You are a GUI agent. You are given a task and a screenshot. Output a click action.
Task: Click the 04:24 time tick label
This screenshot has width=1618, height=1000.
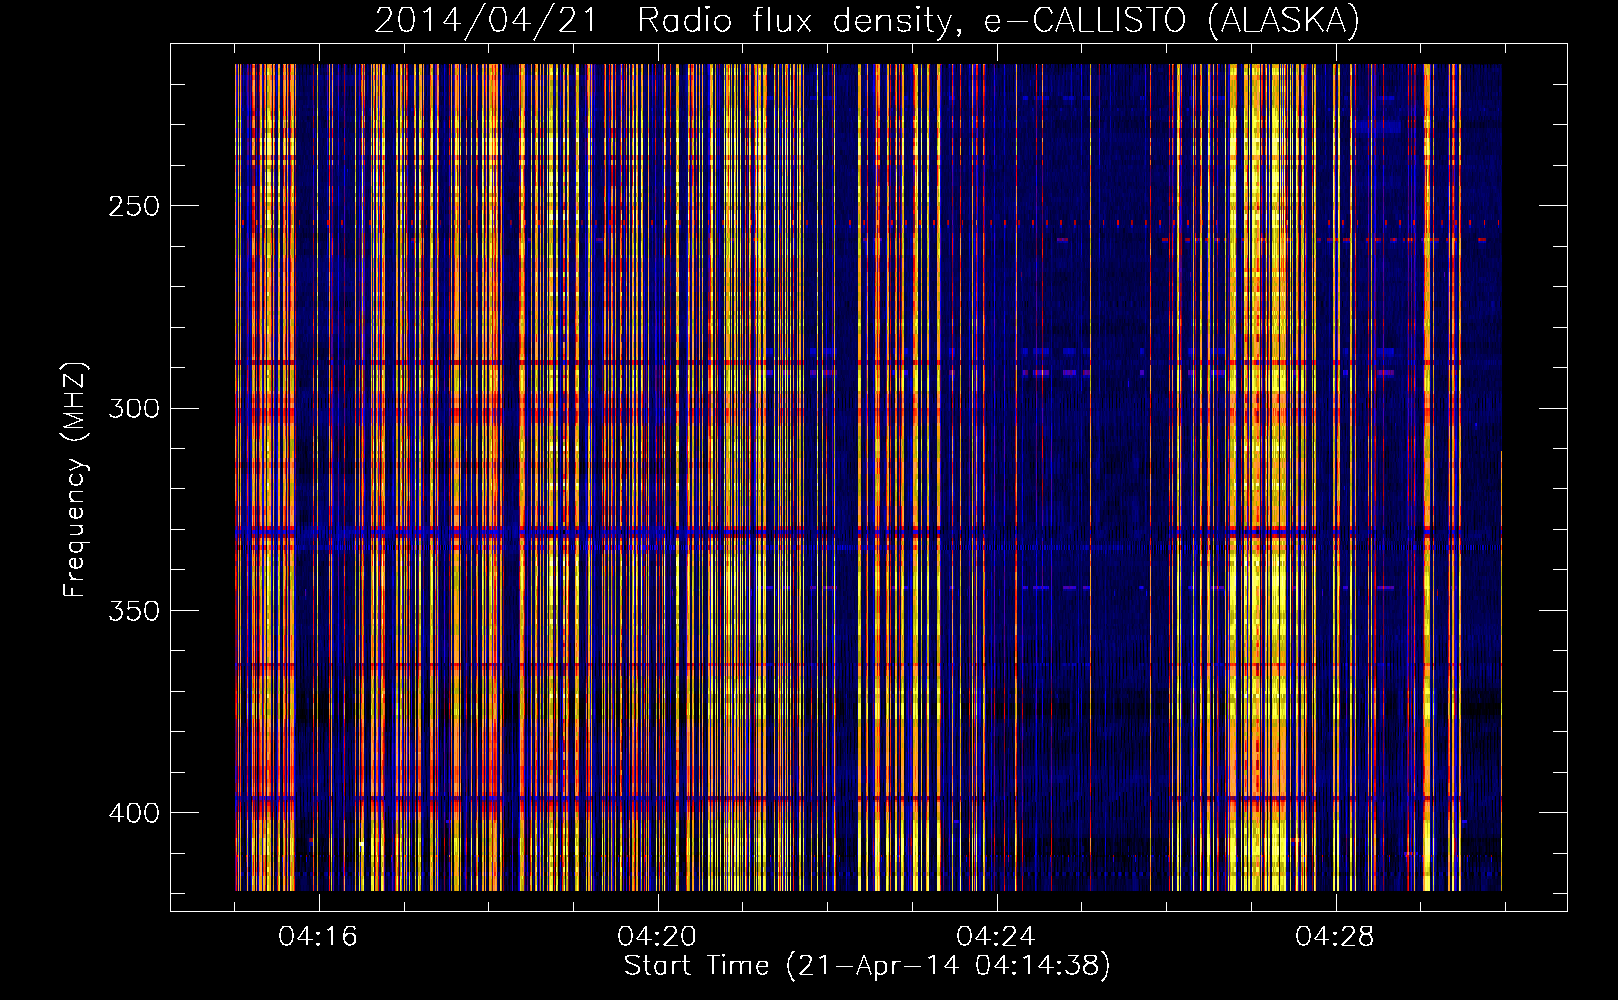click(996, 937)
